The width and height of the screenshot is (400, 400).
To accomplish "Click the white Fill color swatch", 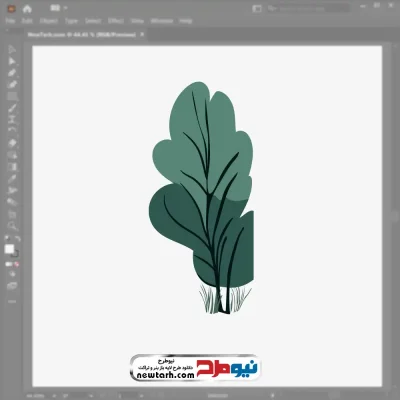I will coord(9,249).
